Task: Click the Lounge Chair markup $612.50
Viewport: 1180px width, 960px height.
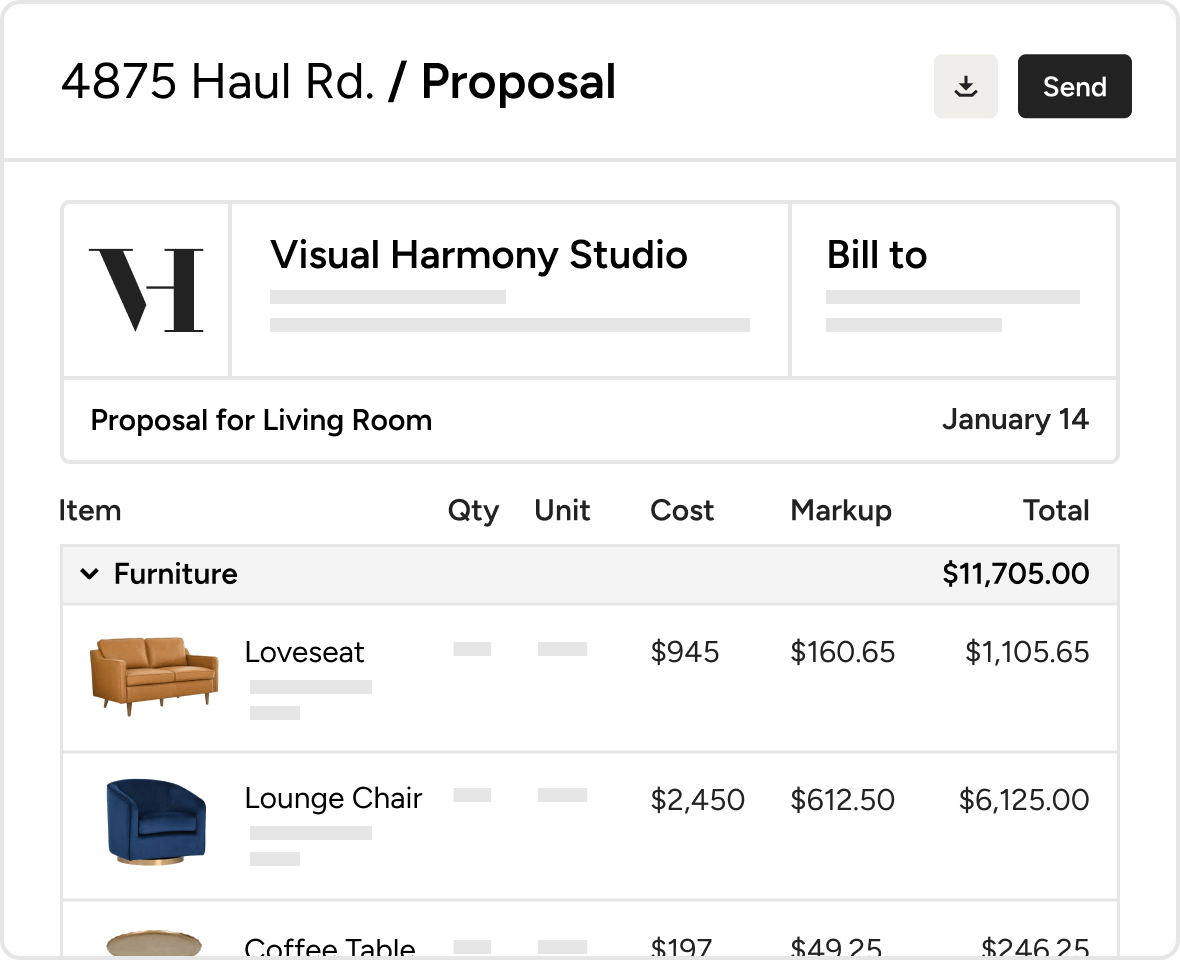Action: [842, 800]
